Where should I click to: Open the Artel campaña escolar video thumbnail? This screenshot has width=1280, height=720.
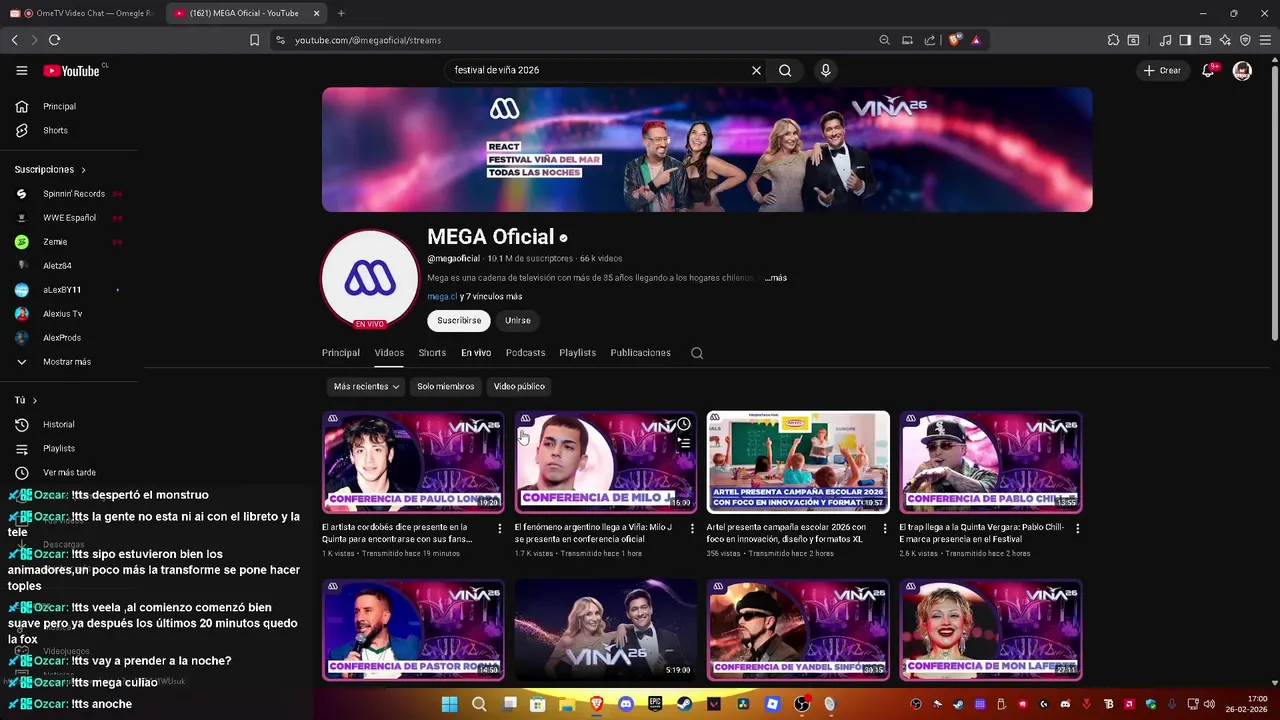pyautogui.click(x=798, y=462)
